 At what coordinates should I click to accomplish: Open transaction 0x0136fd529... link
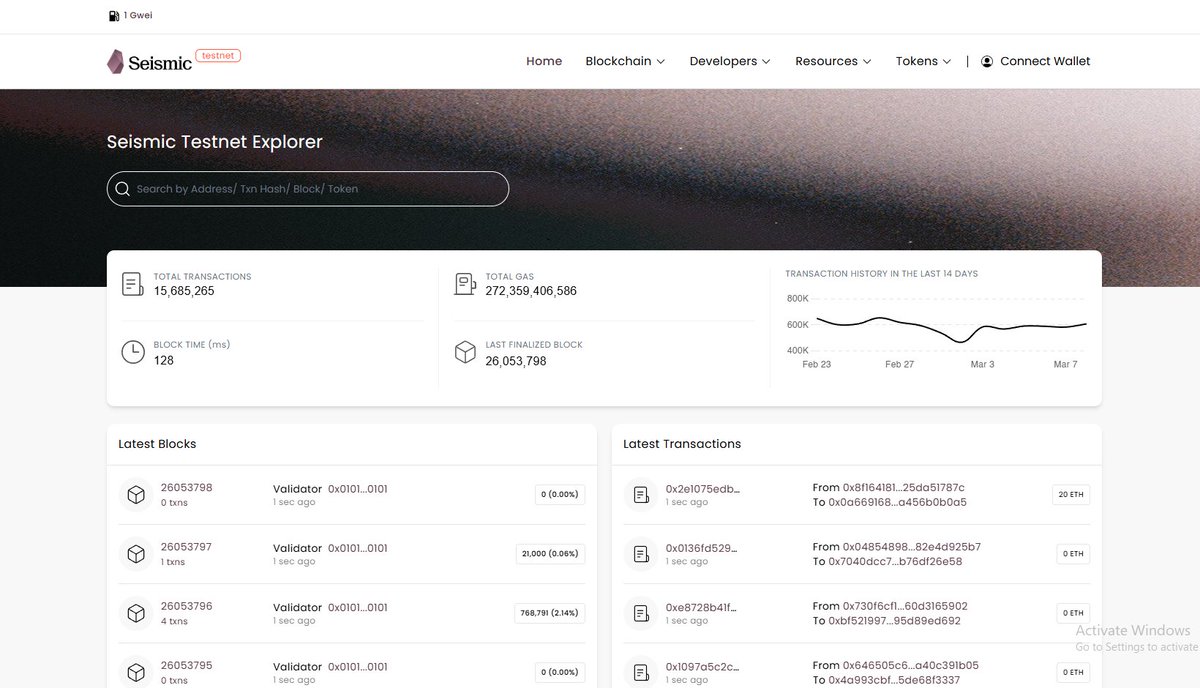point(703,548)
